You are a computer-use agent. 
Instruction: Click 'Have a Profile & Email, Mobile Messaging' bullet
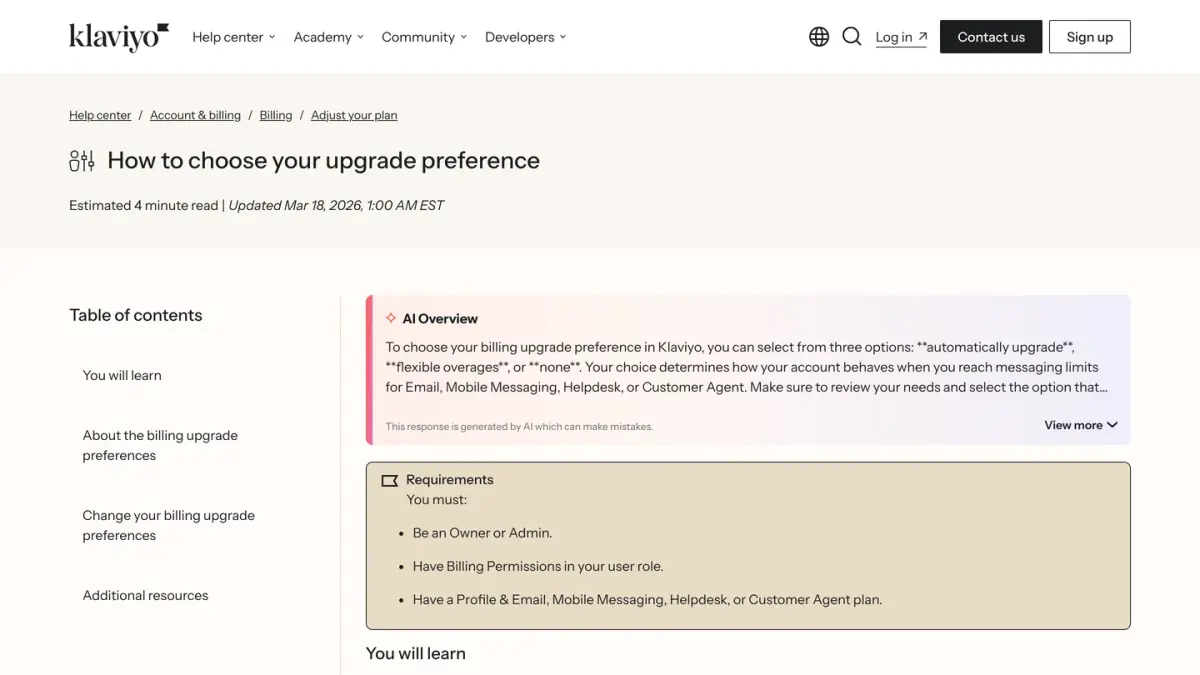(x=647, y=599)
